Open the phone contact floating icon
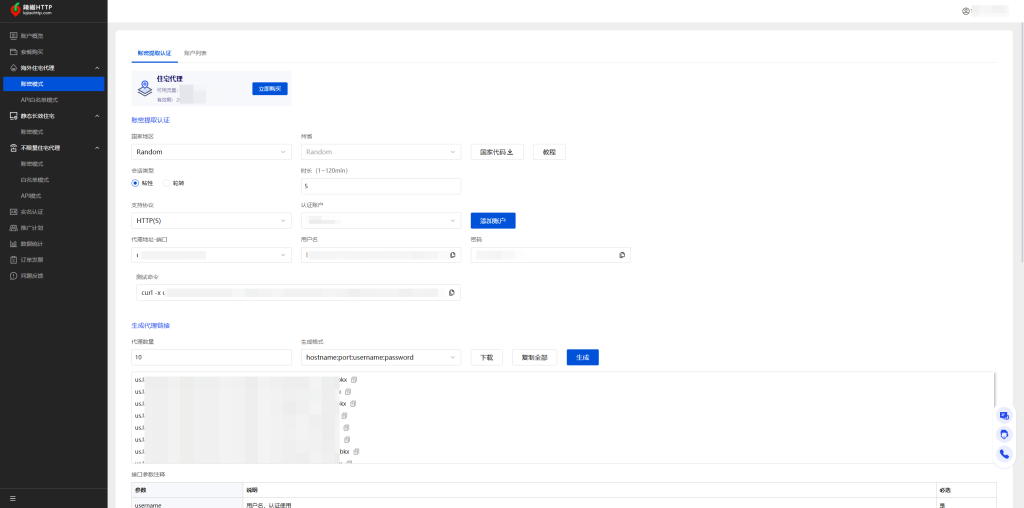1024x508 pixels. click(1004, 453)
